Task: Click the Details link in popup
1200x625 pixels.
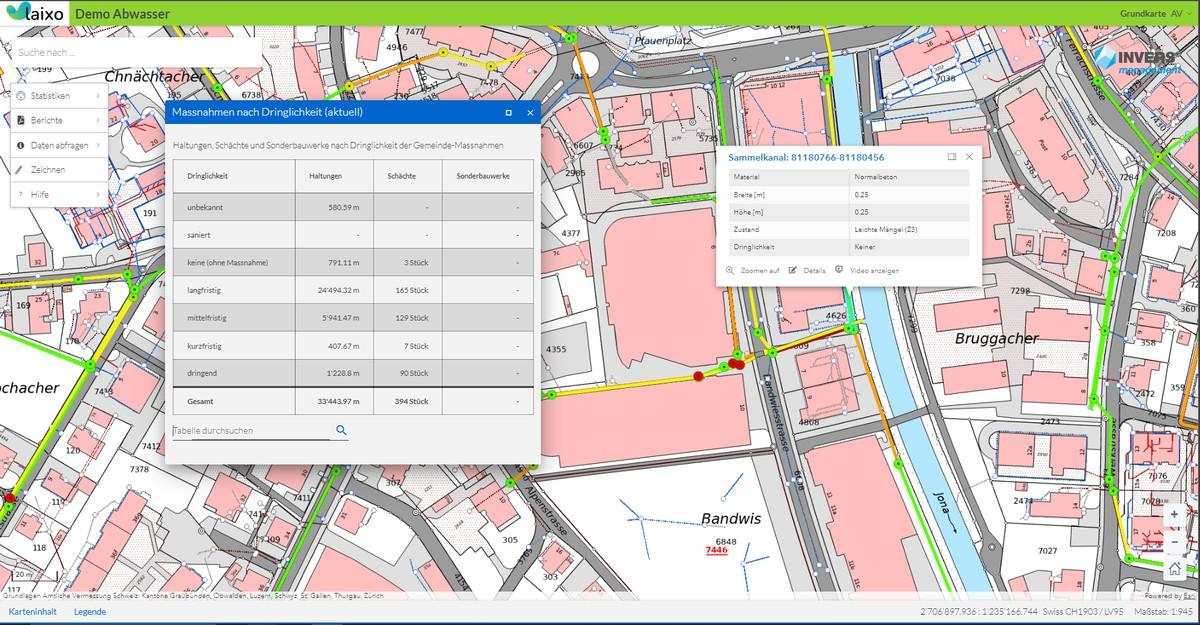Action: (x=813, y=271)
